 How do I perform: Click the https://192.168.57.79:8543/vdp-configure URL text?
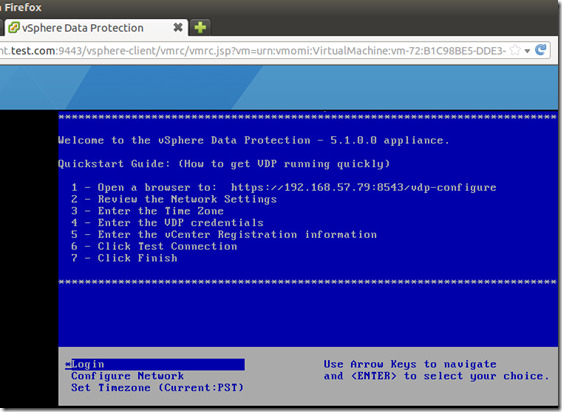click(x=363, y=188)
